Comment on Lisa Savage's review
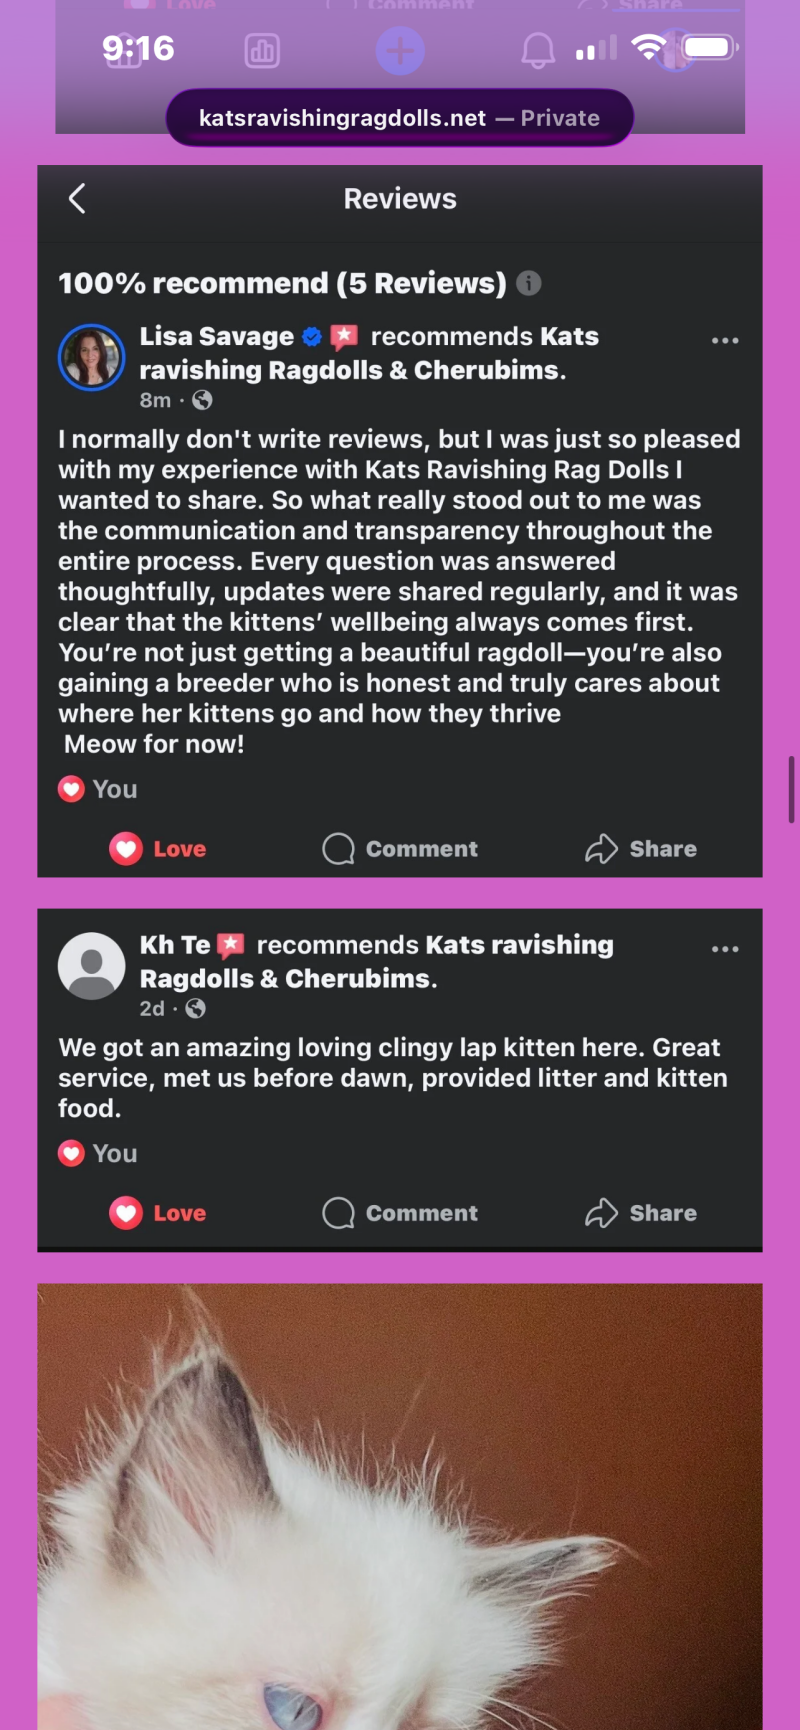The width and height of the screenshot is (800, 1730). [x=400, y=849]
